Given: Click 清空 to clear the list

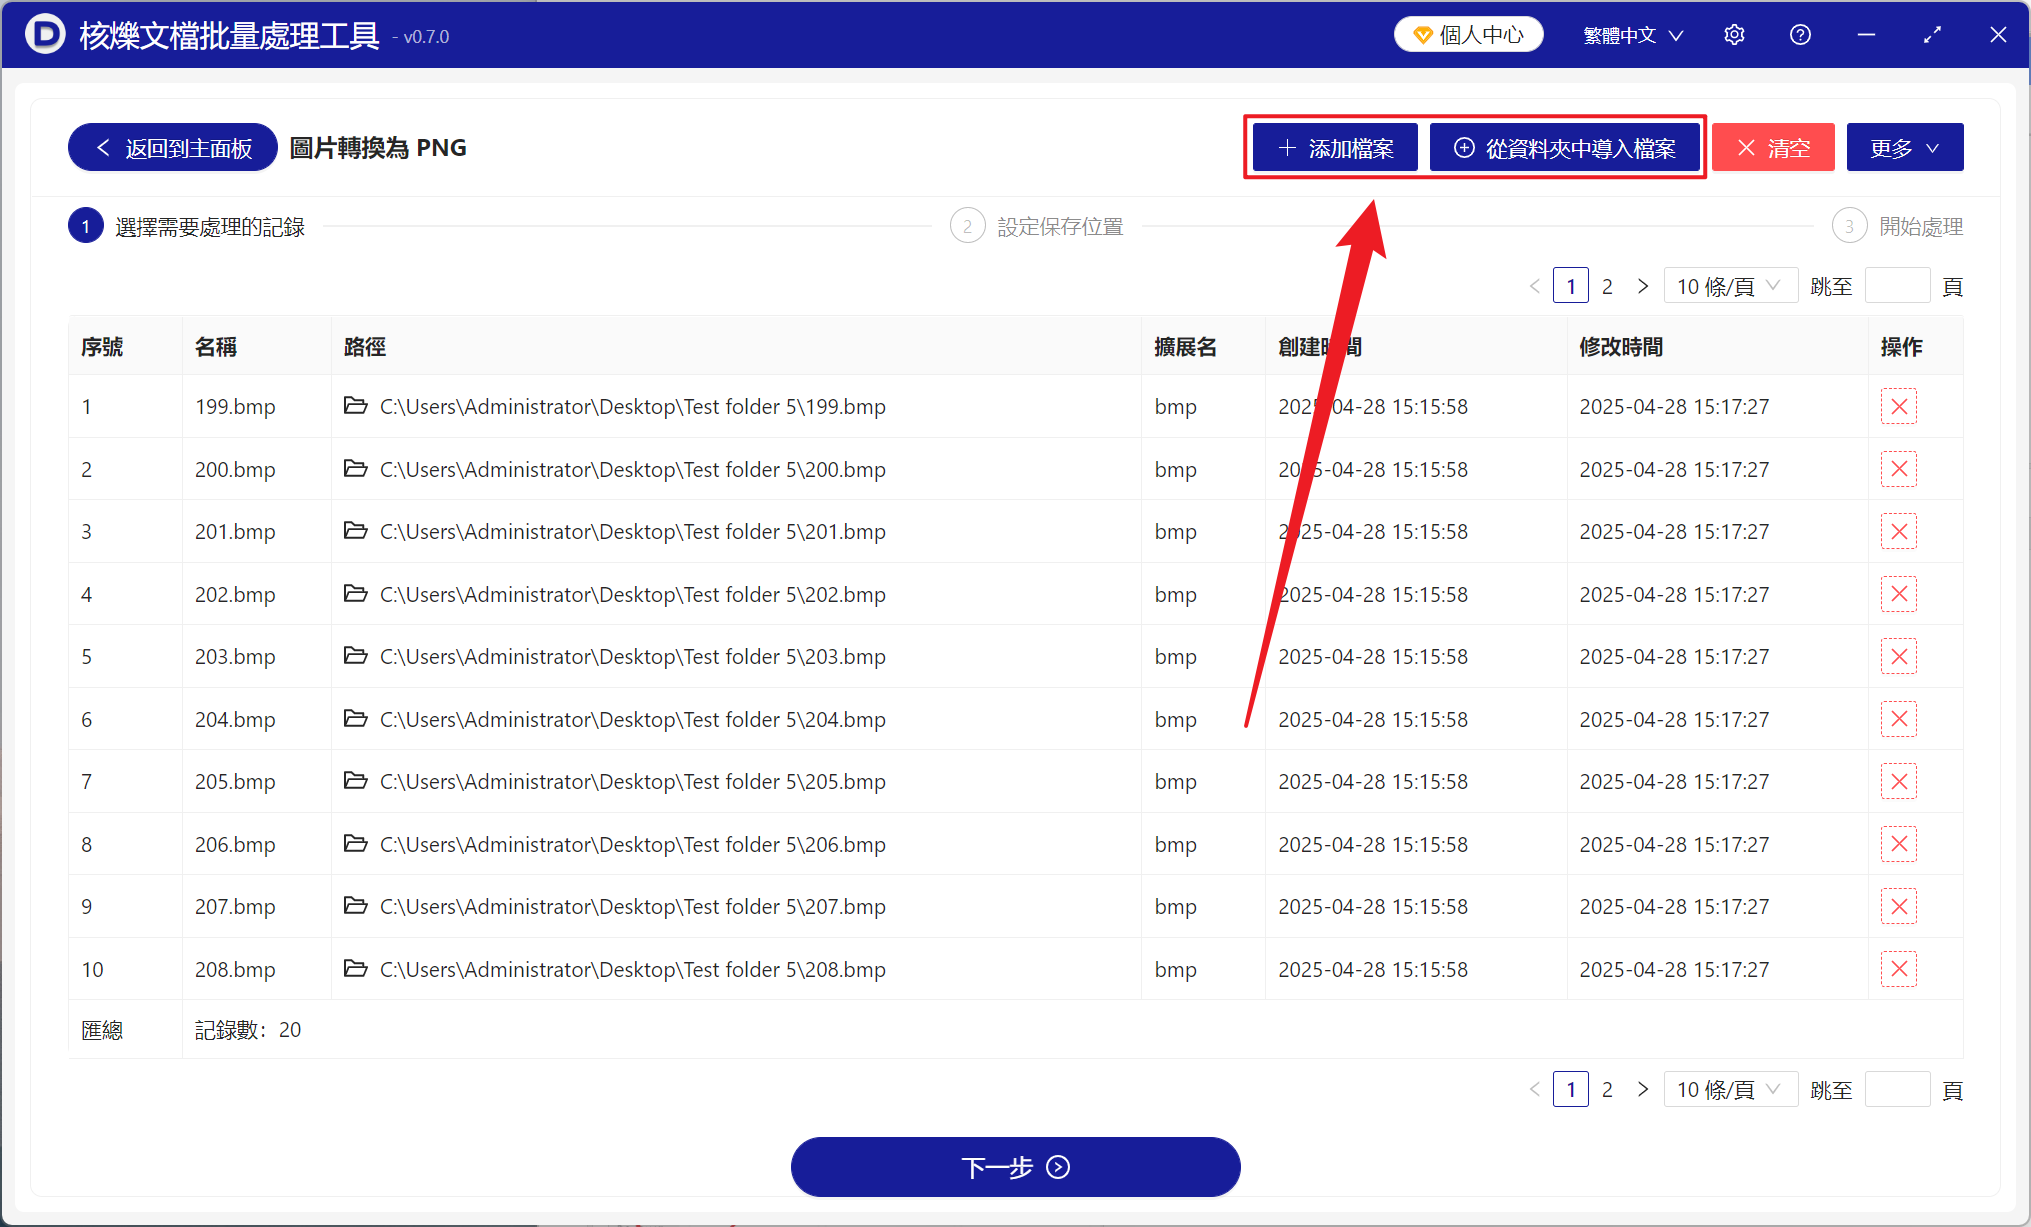Looking at the screenshot, I should (x=1773, y=148).
